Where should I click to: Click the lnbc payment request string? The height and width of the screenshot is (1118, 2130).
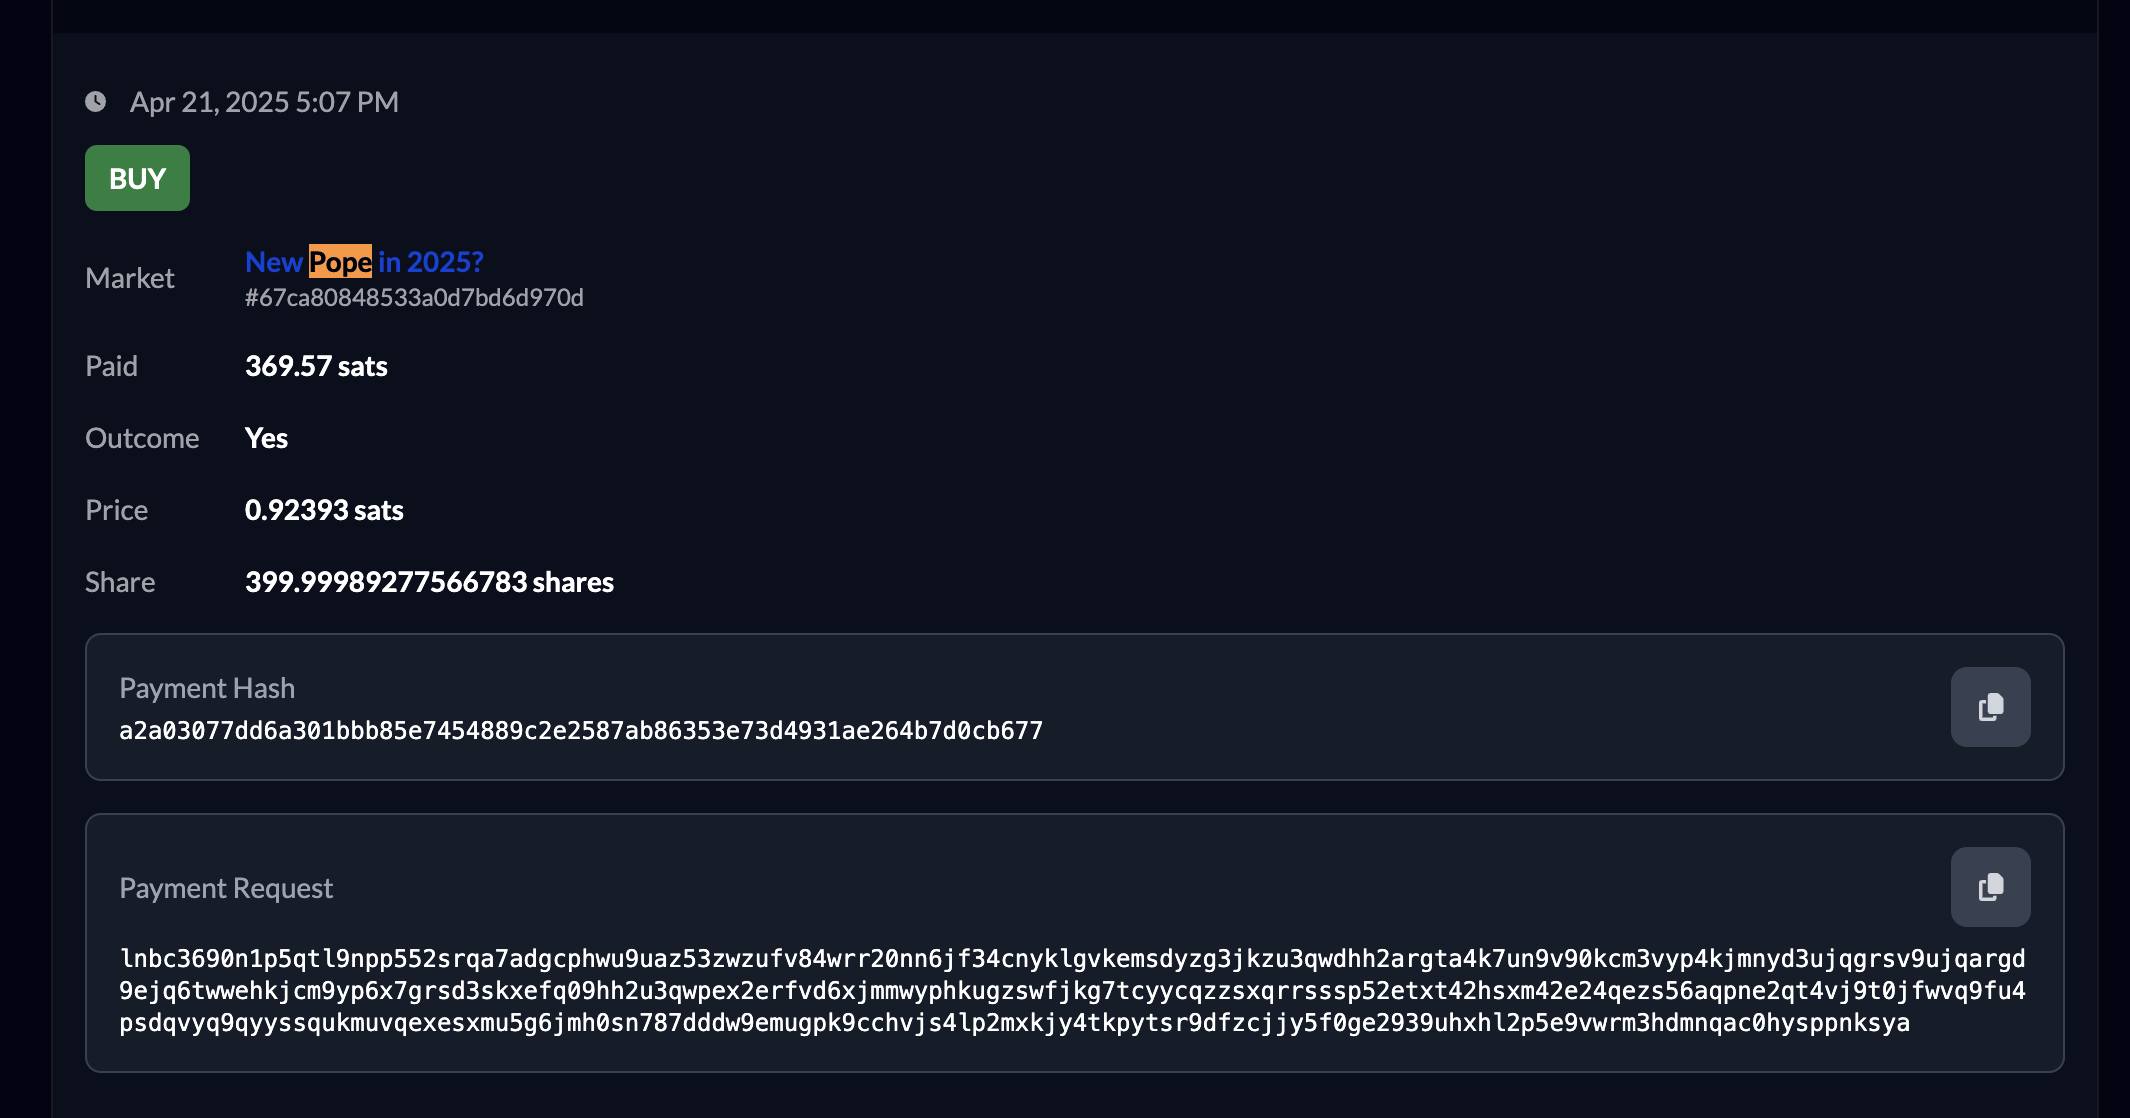1072,991
